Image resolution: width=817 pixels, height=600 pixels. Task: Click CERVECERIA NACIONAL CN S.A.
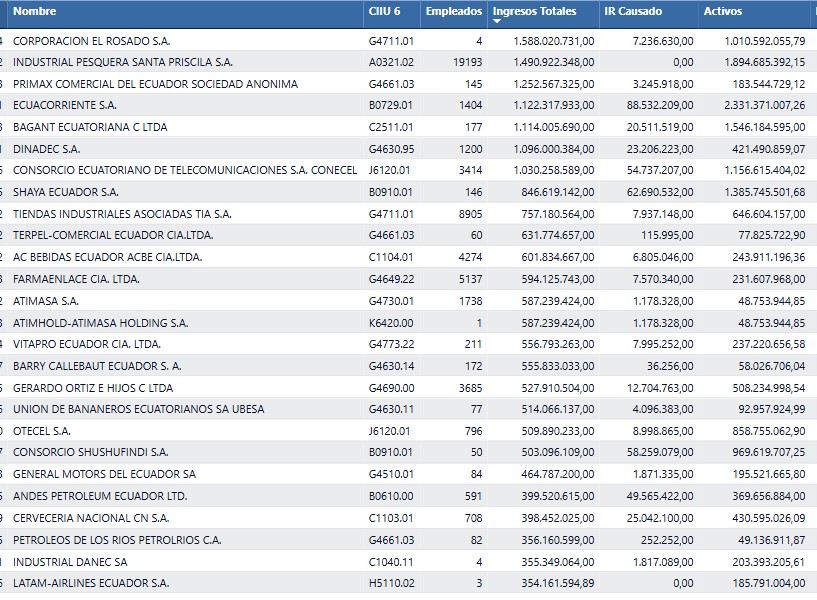click(x=91, y=518)
